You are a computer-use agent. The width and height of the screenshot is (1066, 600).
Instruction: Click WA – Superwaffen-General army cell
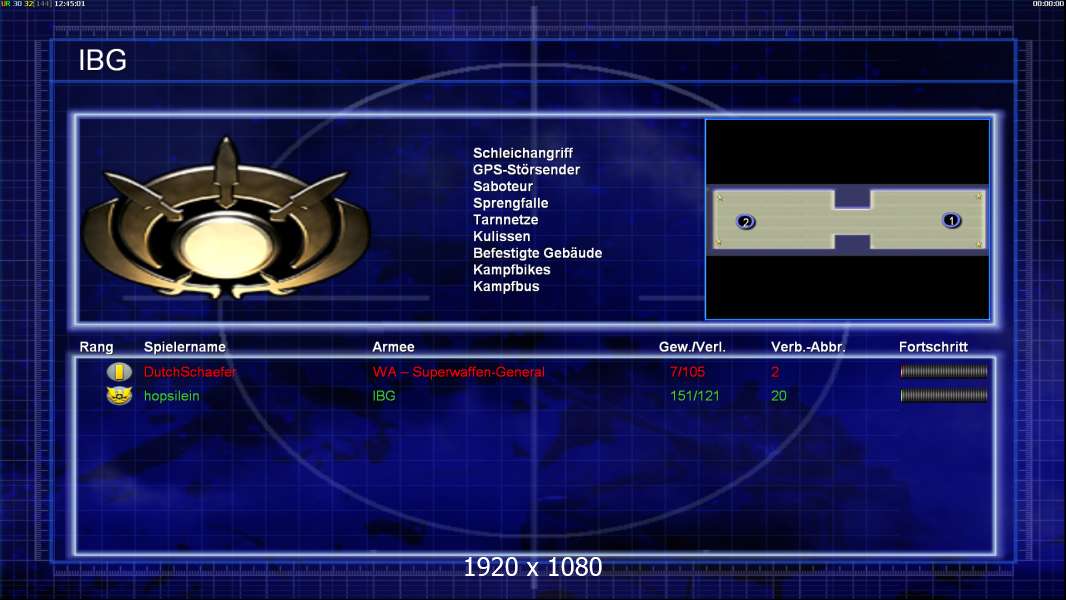pyautogui.click(x=458, y=372)
